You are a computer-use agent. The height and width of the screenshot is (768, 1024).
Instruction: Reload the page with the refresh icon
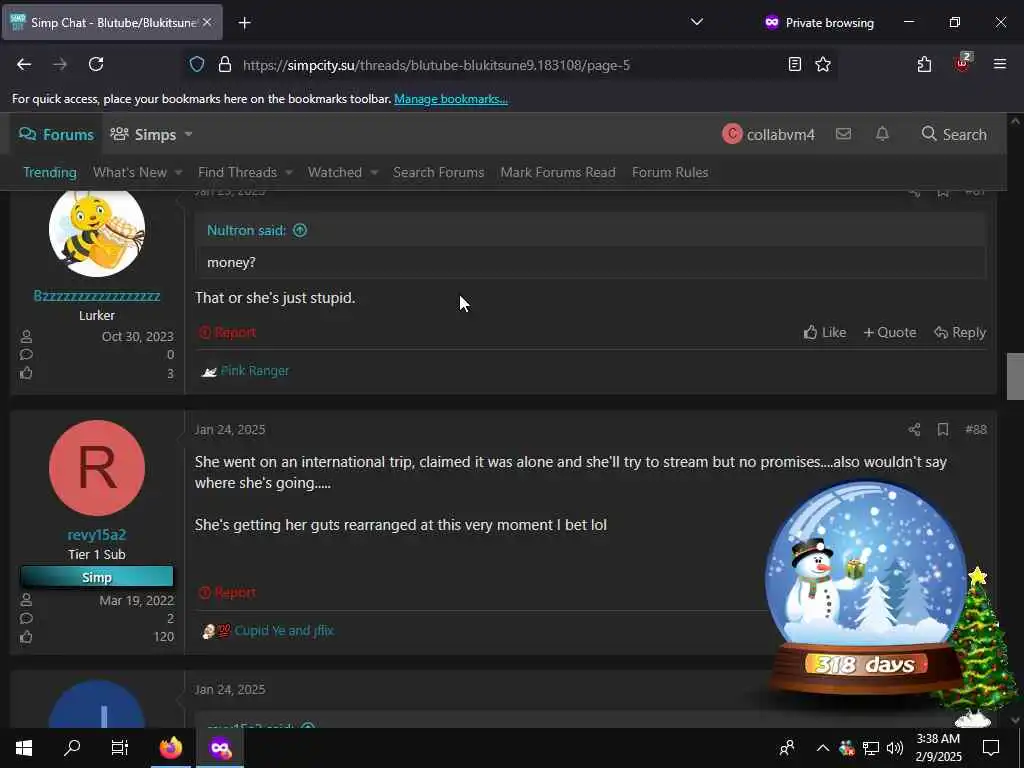pos(96,64)
